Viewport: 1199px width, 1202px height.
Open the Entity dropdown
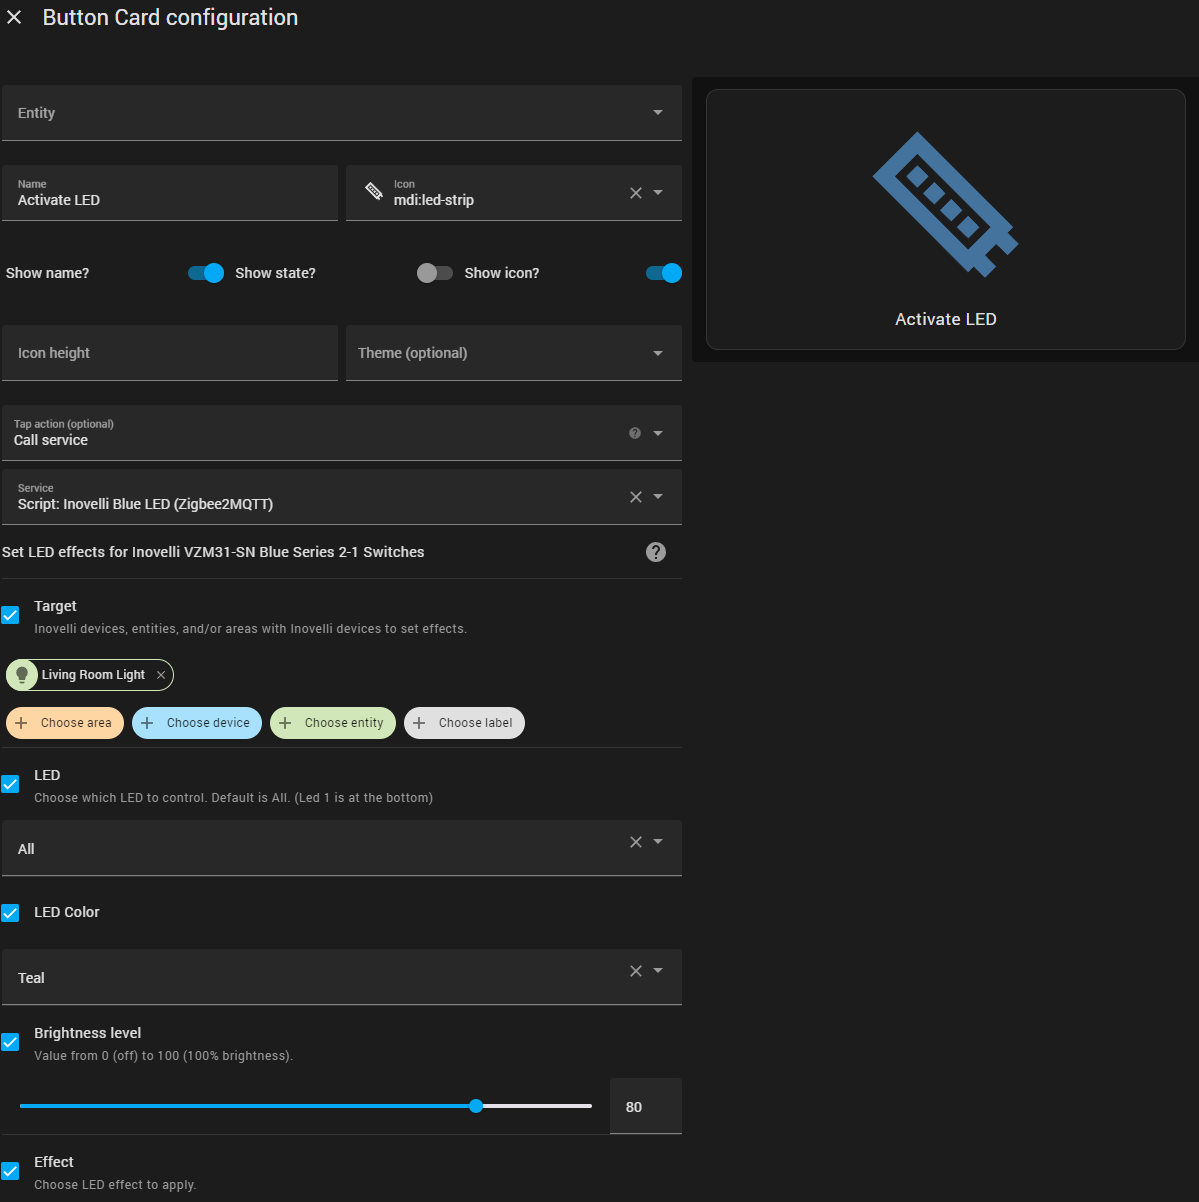pyautogui.click(x=342, y=113)
